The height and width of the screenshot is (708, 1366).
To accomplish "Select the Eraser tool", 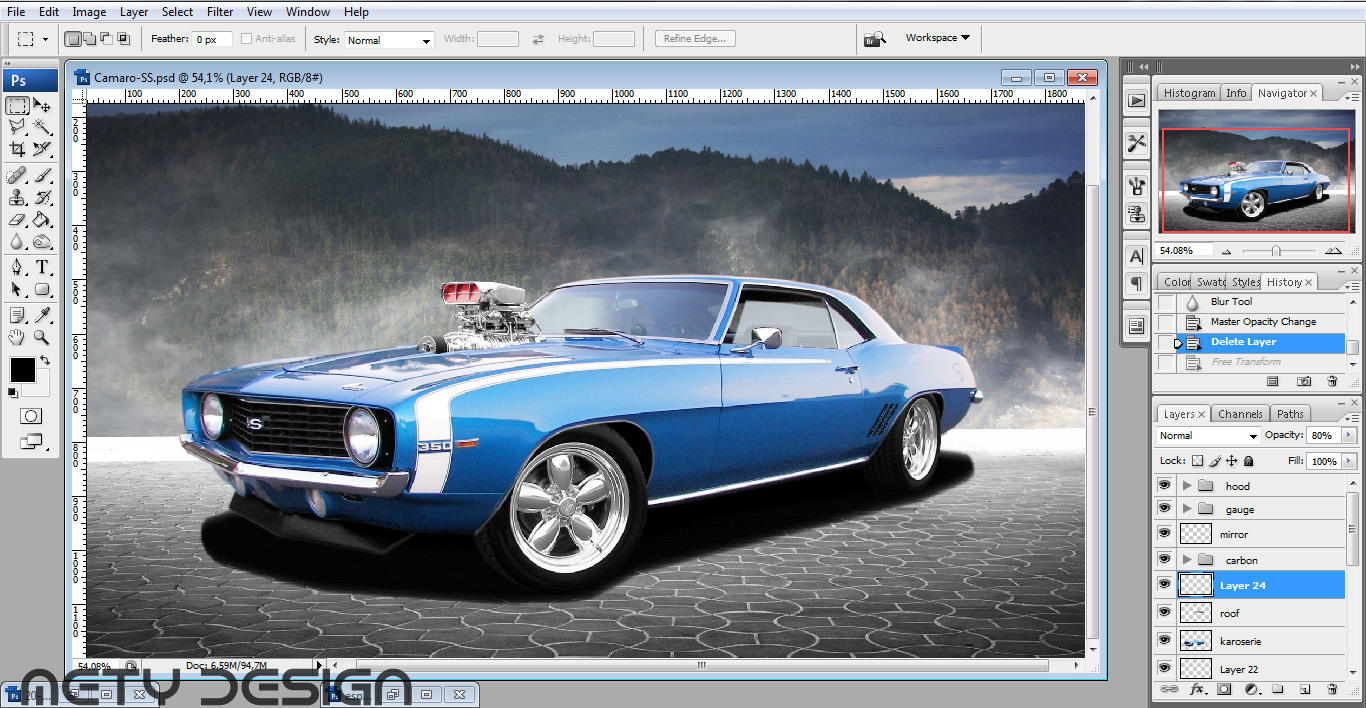I will 18,220.
